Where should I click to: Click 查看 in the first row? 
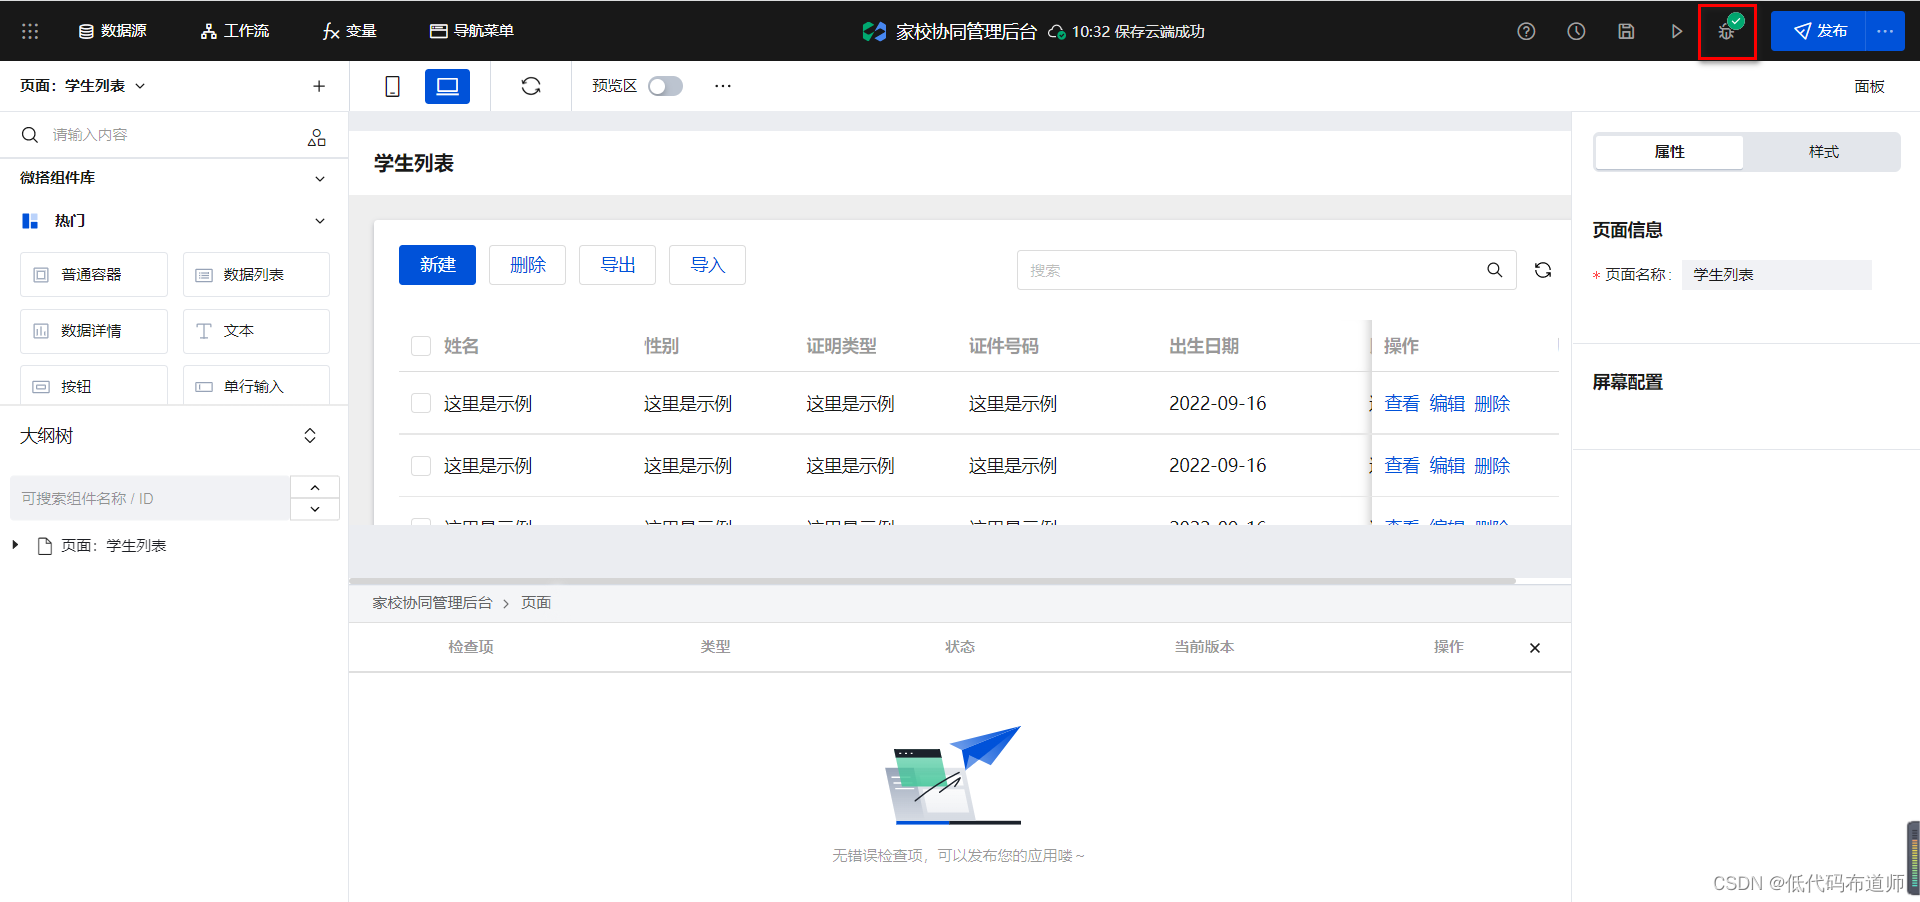click(x=1402, y=404)
